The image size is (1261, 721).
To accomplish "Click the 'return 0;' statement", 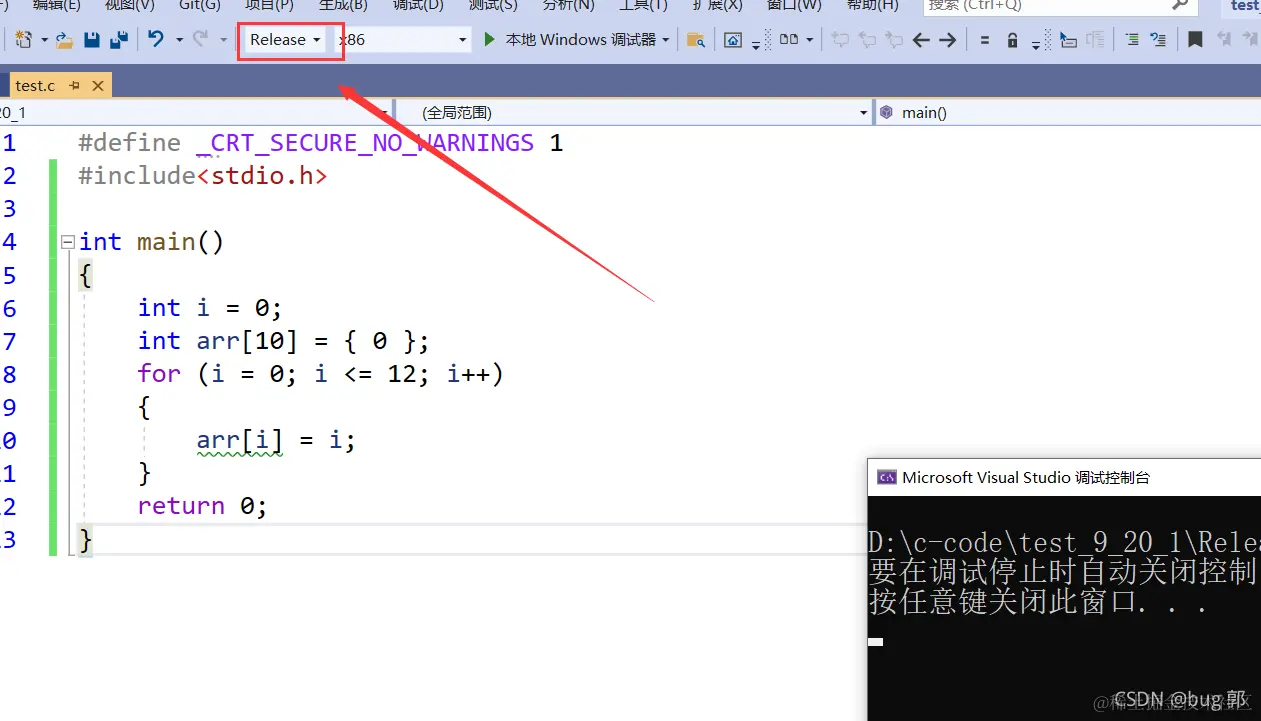I will coord(202,506).
